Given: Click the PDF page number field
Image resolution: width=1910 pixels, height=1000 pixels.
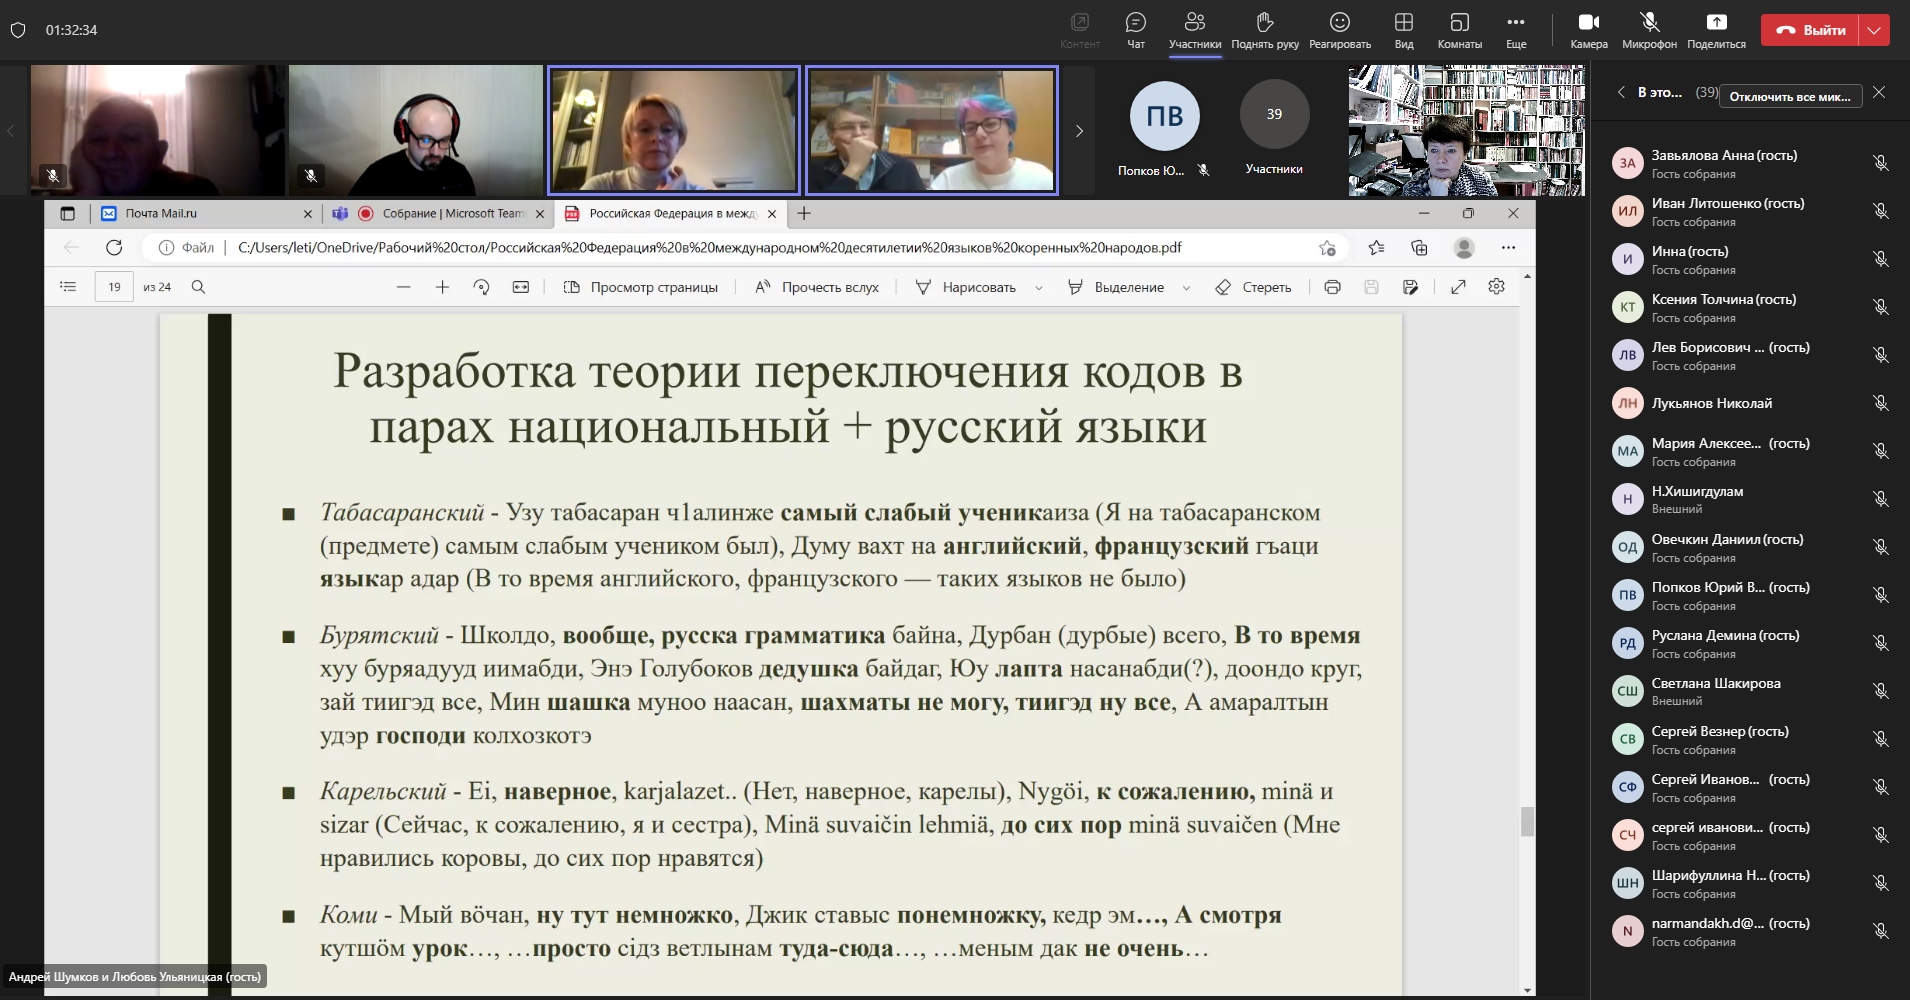Looking at the screenshot, I should pyautogui.click(x=114, y=287).
